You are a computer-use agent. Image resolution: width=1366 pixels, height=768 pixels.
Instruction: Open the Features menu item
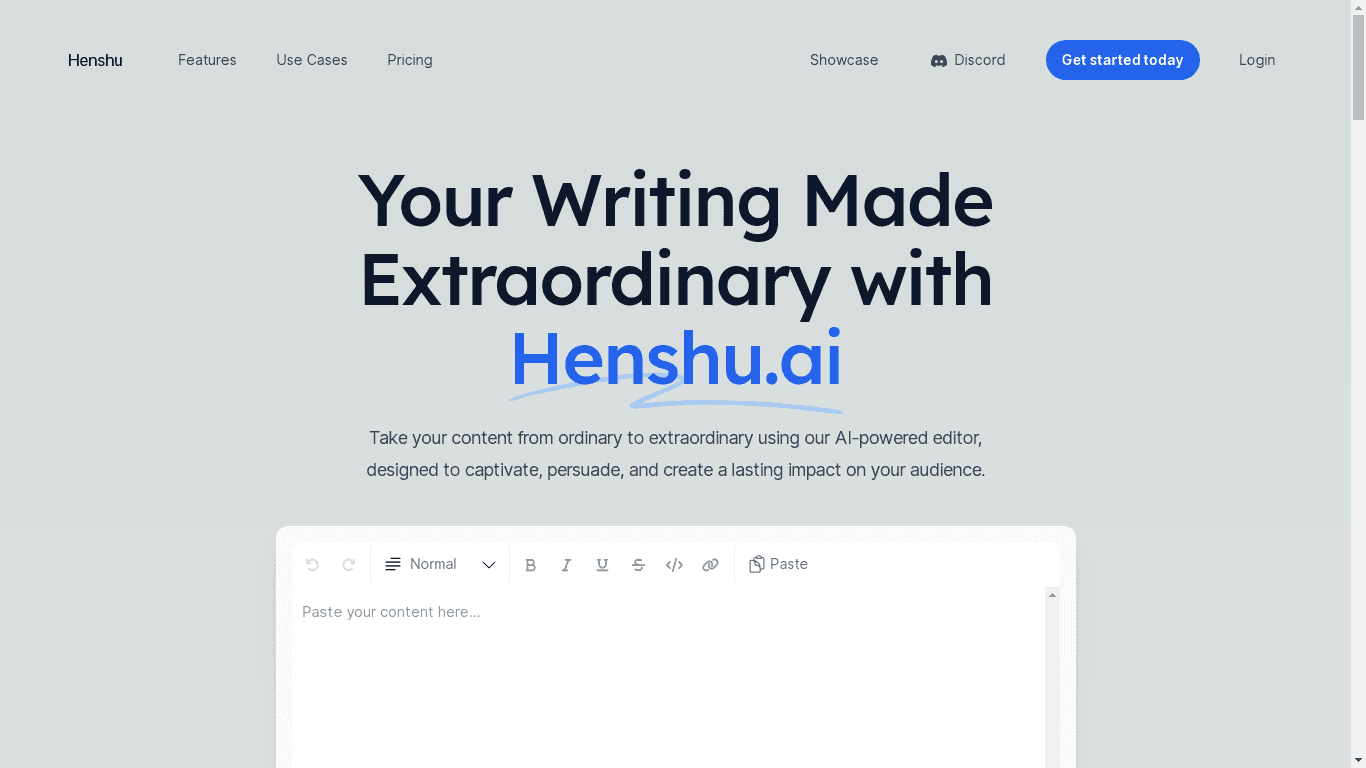[x=207, y=60]
